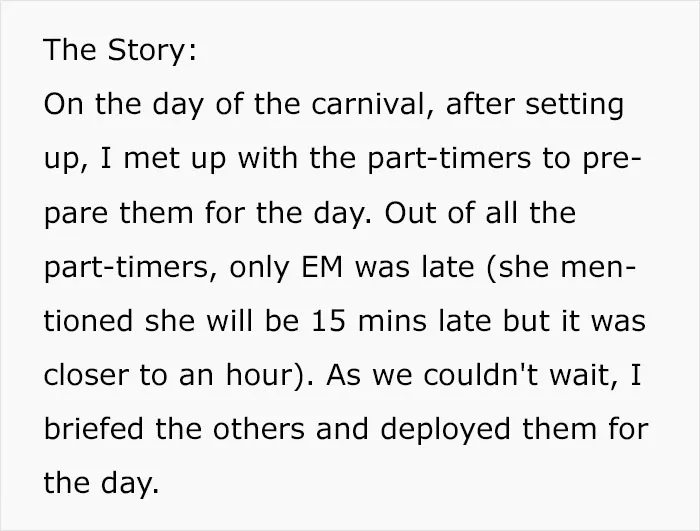Click the word 'Out' beginning a sentence

click(410, 213)
